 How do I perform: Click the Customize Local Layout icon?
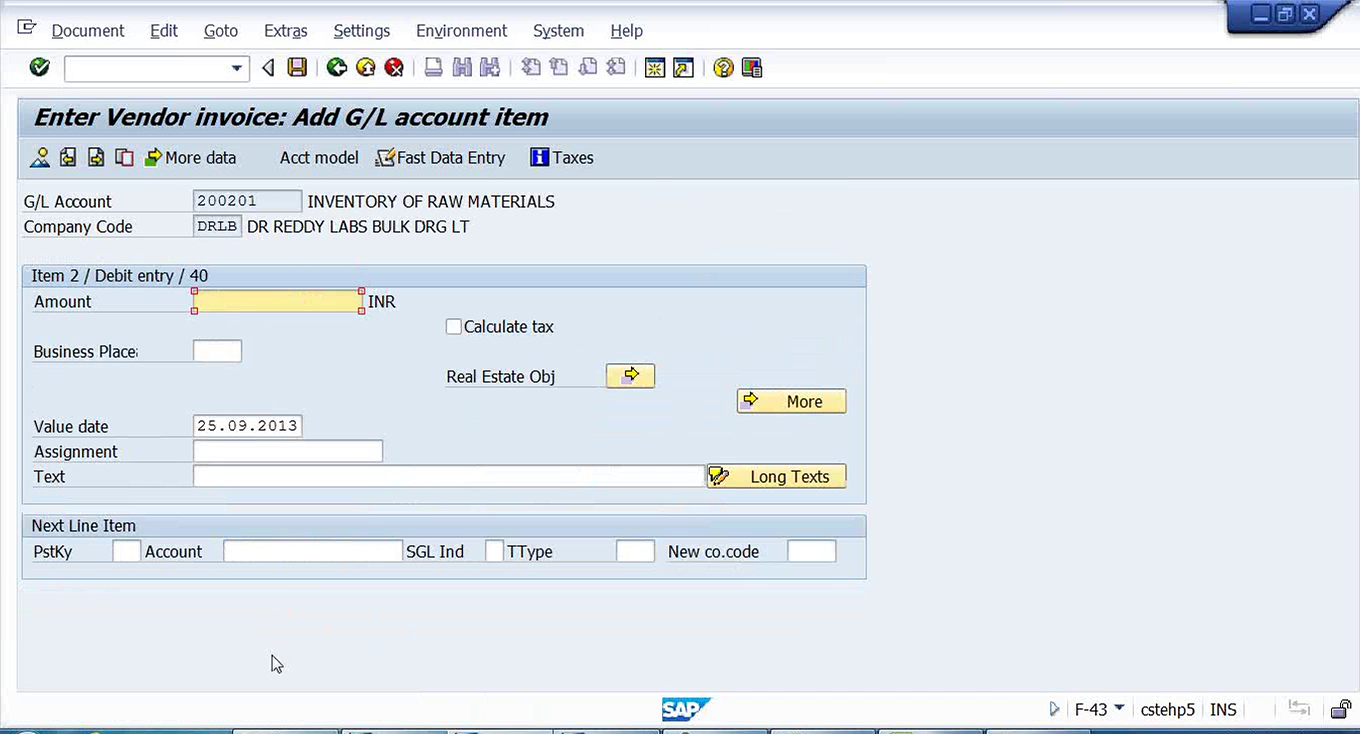752,67
